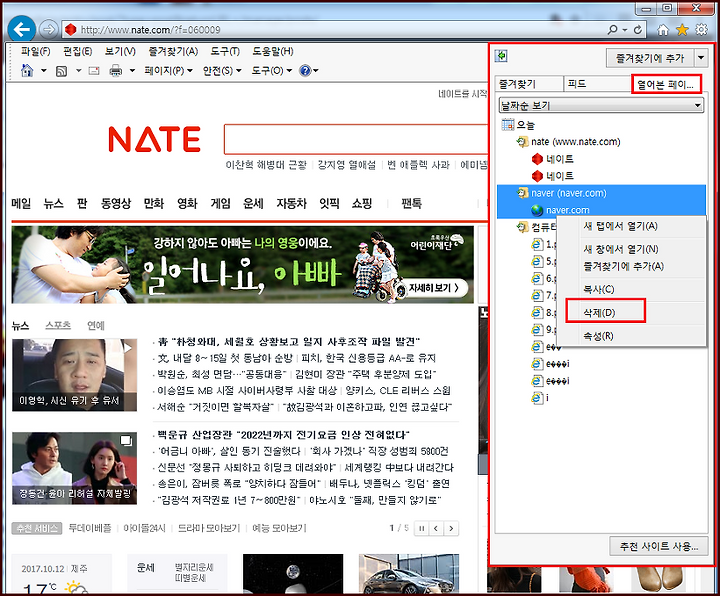Switch to the 열어본 페이... history tab
The image size is (720, 596).
pyautogui.click(x=666, y=84)
